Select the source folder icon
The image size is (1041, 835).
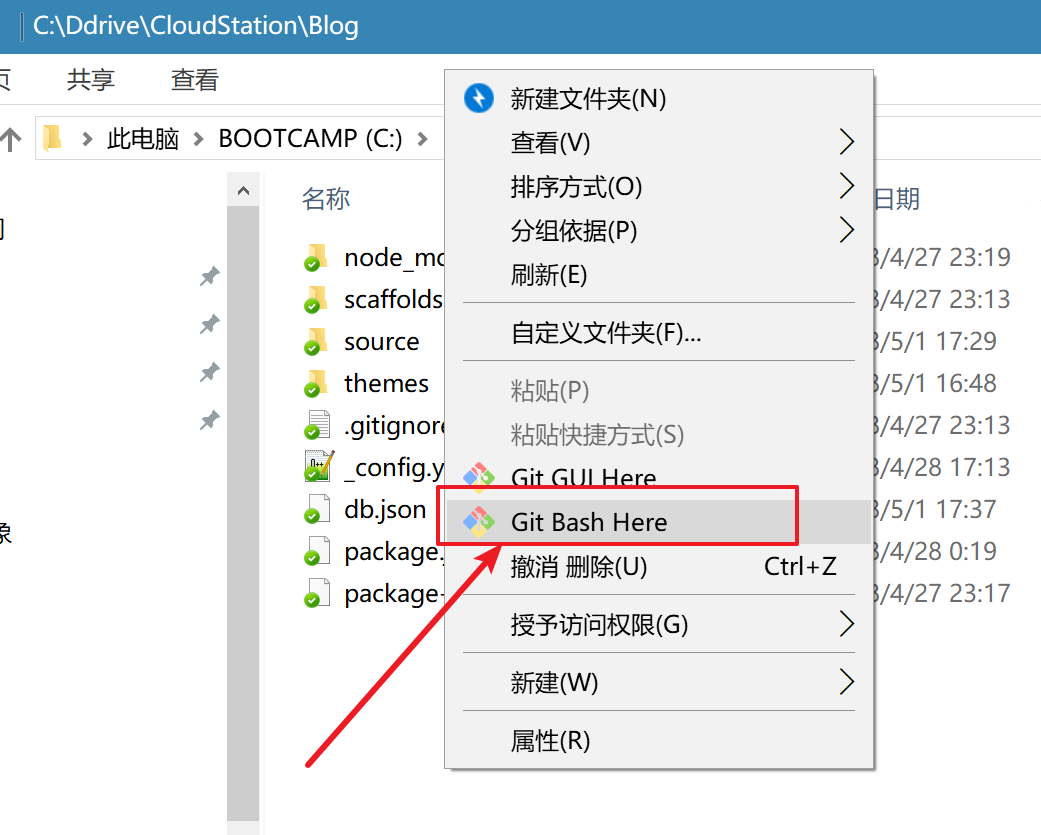tap(316, 341)
